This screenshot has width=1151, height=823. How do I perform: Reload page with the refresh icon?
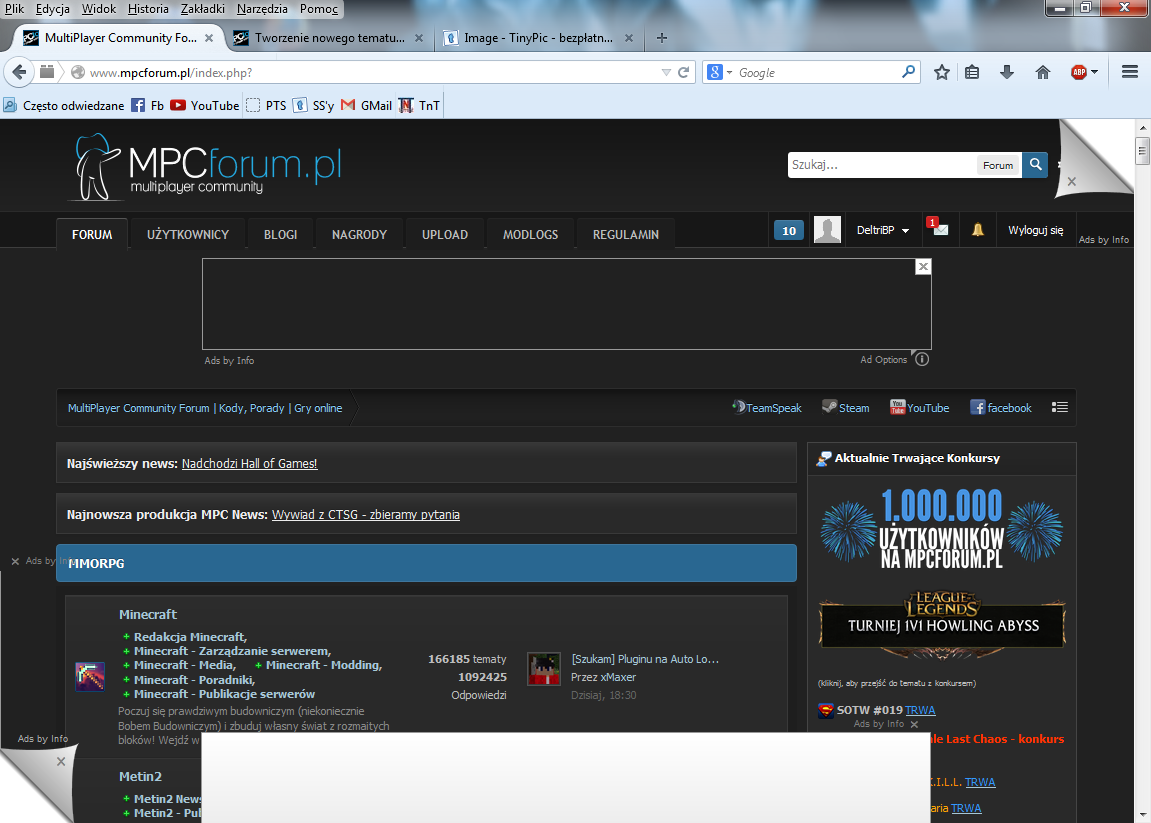[x=683, y=73]
